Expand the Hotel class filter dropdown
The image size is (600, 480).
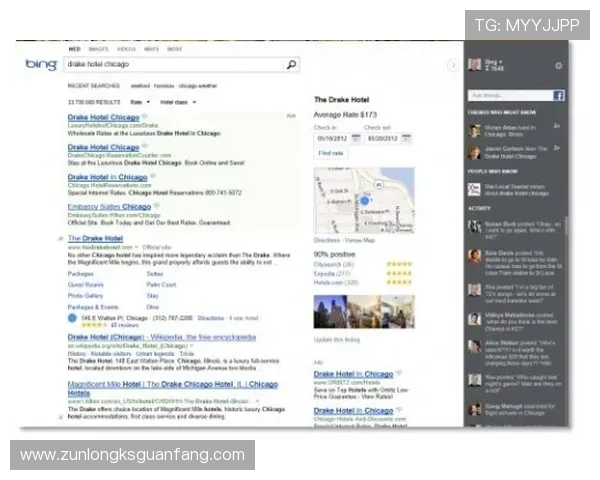(x=178, y=101)
